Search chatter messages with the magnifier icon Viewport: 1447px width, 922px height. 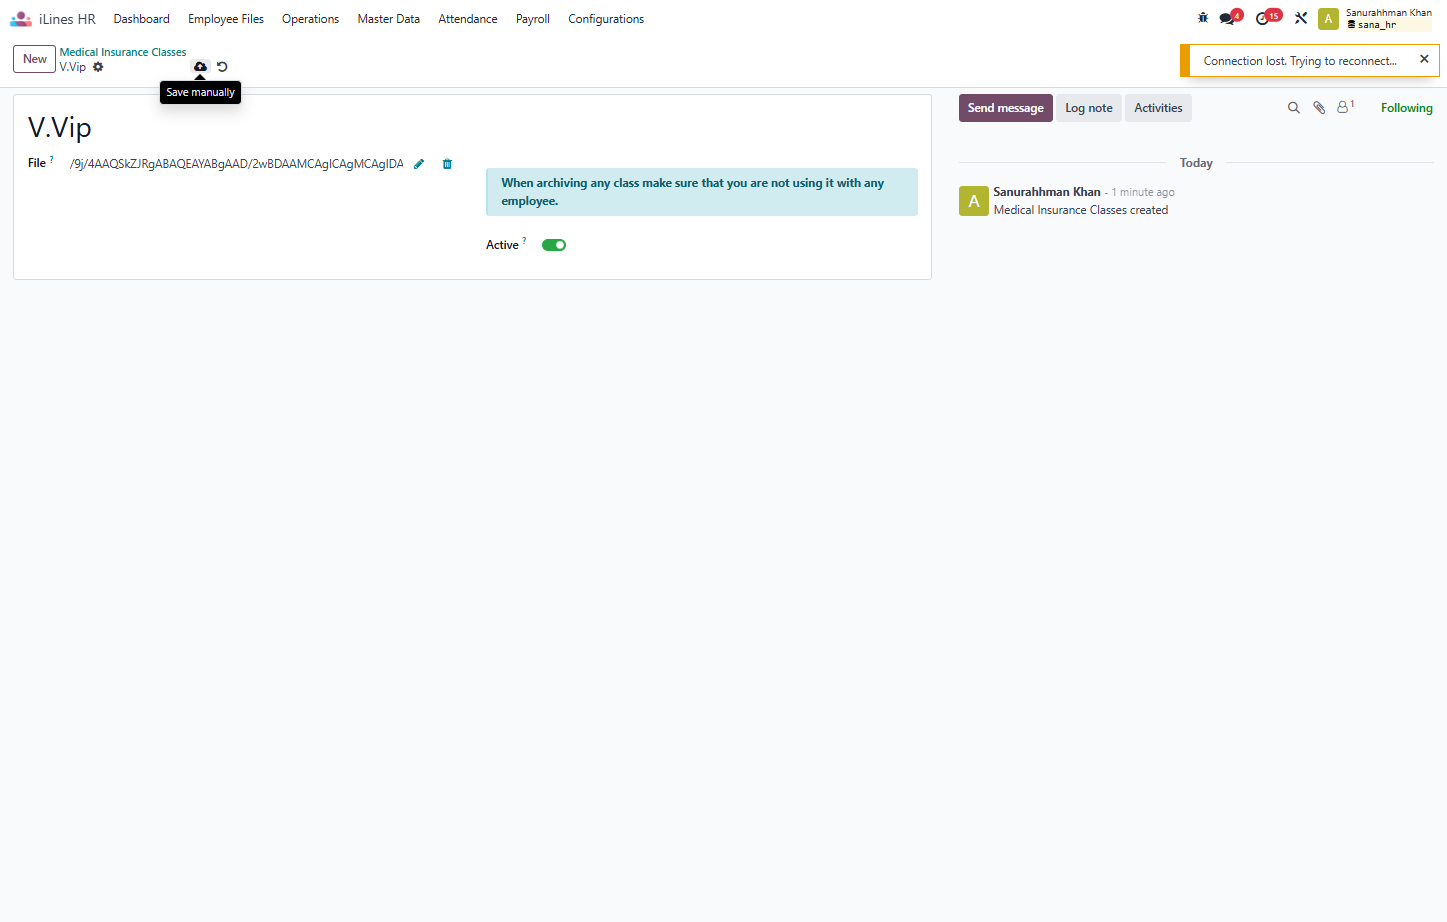click(1293, 108)
